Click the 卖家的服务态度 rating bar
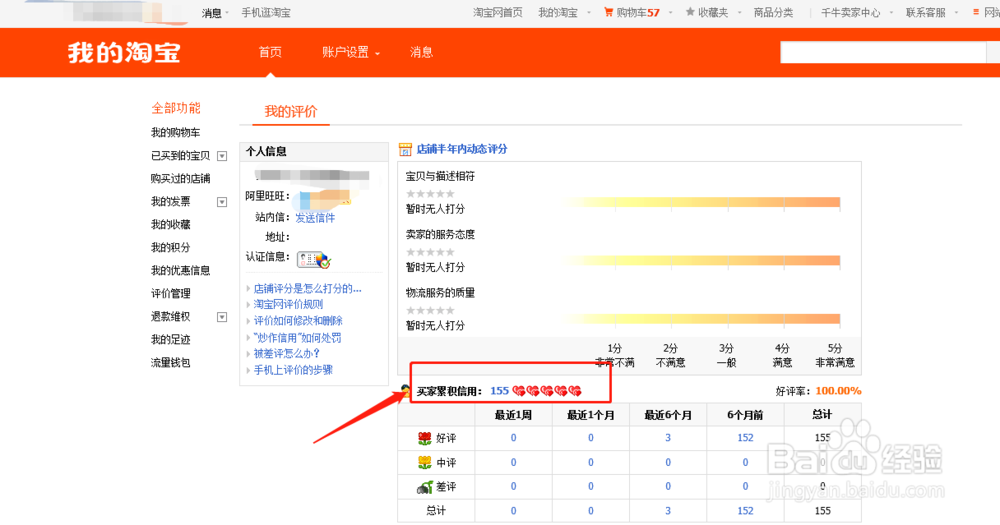The width and height of the screenshot is (1000, 525). click(702, 260)
